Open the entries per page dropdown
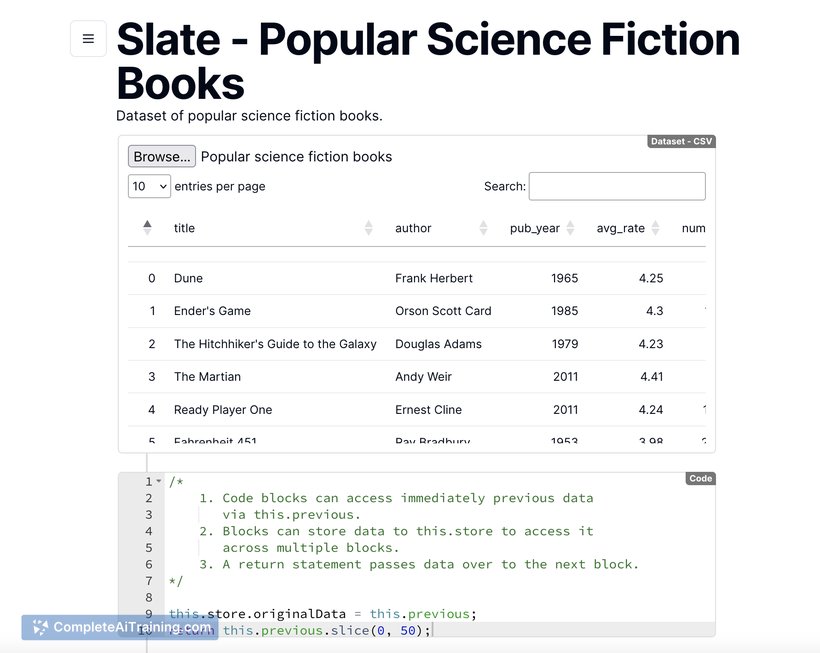The image size is (820, 653). (149, 186)
